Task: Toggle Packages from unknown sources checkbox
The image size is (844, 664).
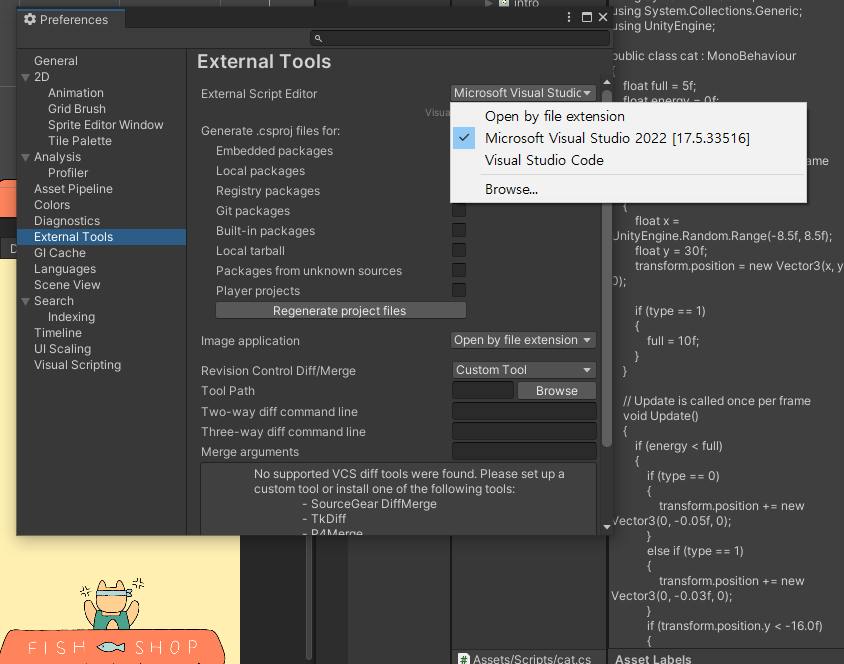Action: pyautogui.click(x=459, y=270)
